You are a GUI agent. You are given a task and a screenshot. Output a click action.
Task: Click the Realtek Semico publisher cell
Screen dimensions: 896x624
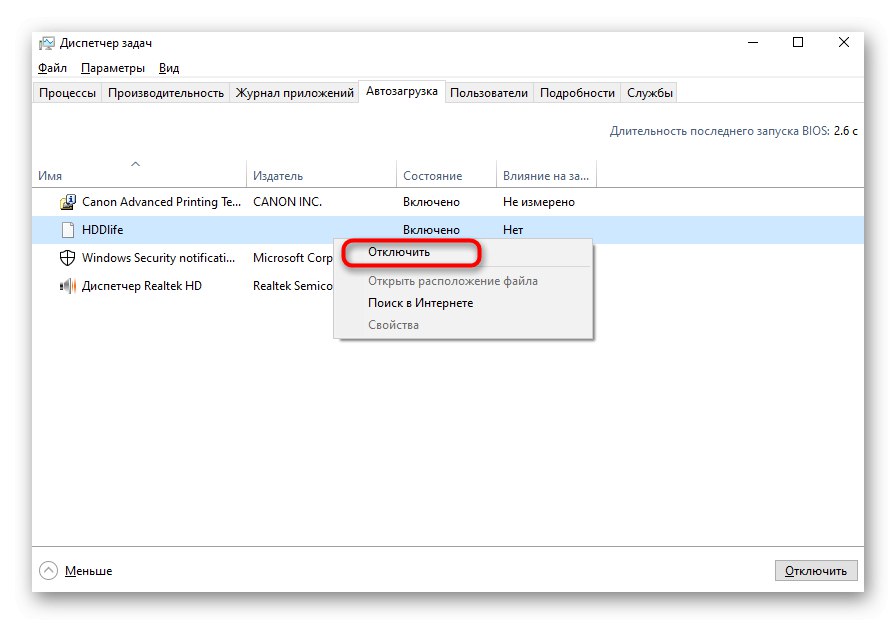coord(293,286)
